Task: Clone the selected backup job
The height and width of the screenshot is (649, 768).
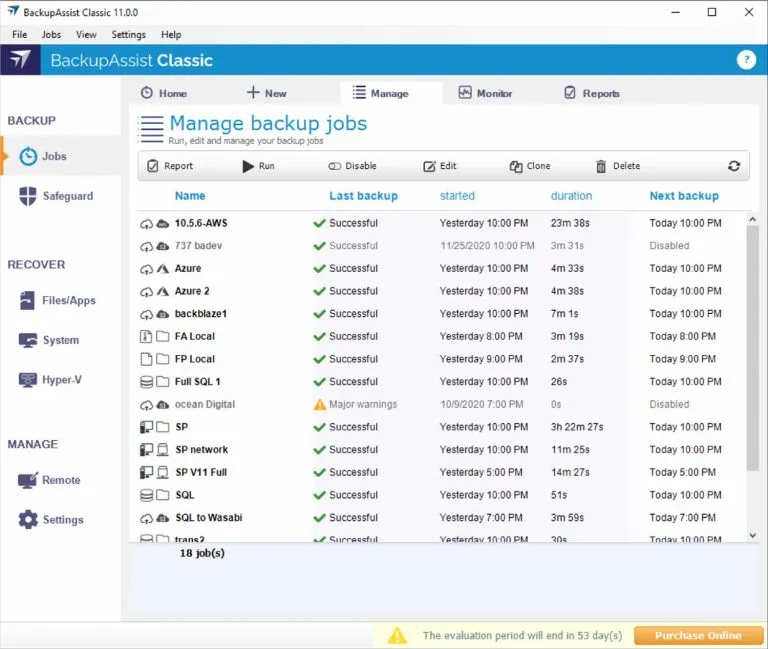Action: click(x=529, y=166)
